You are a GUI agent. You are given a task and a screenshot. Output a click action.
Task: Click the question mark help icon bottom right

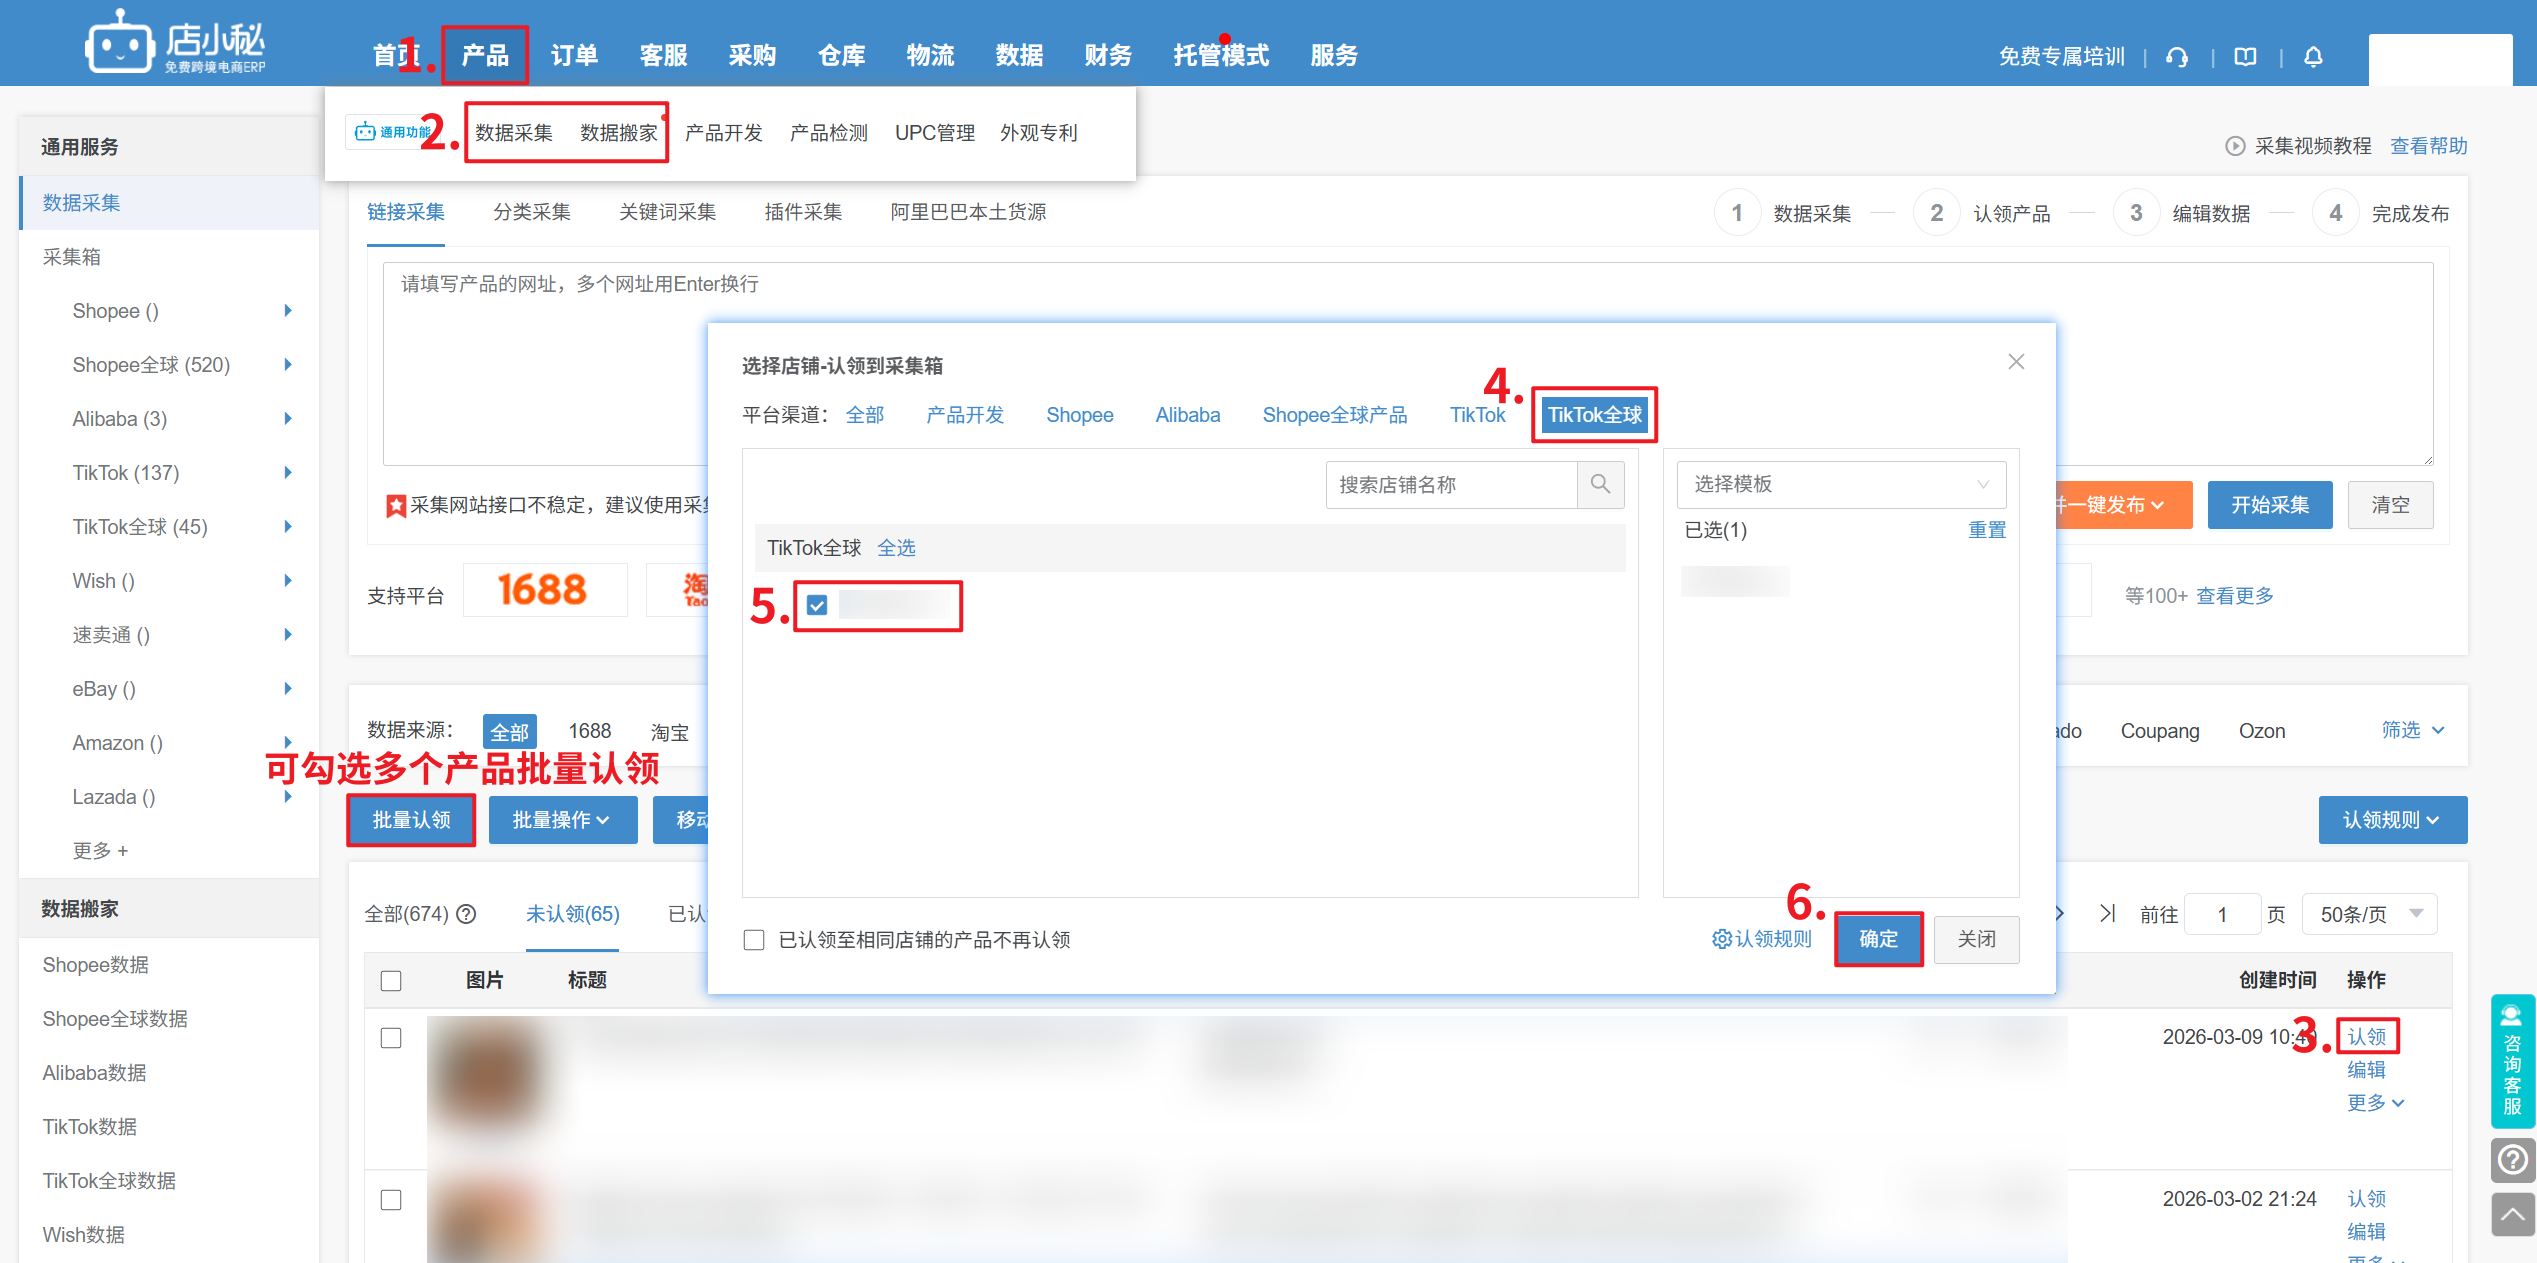coord(2512,1160)
